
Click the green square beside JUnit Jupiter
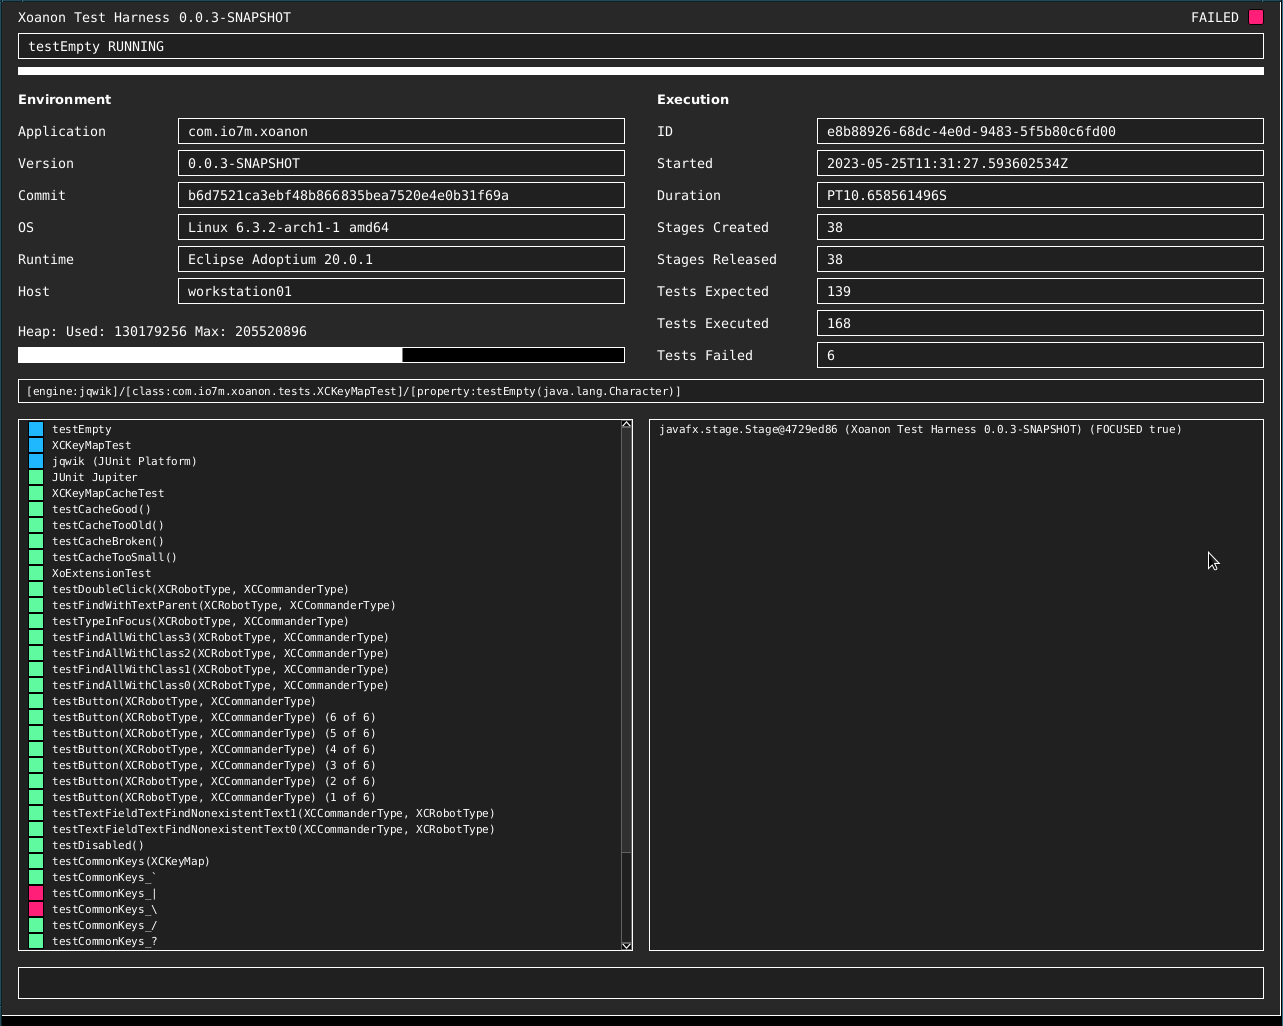click(x=36, y=477)
